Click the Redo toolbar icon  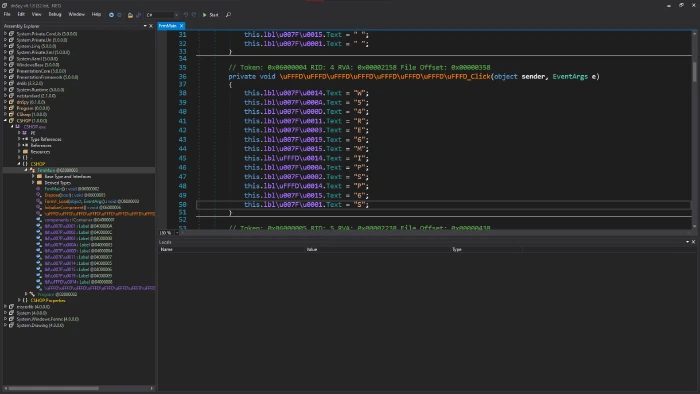pyautogui.click(x=194, y=15)
